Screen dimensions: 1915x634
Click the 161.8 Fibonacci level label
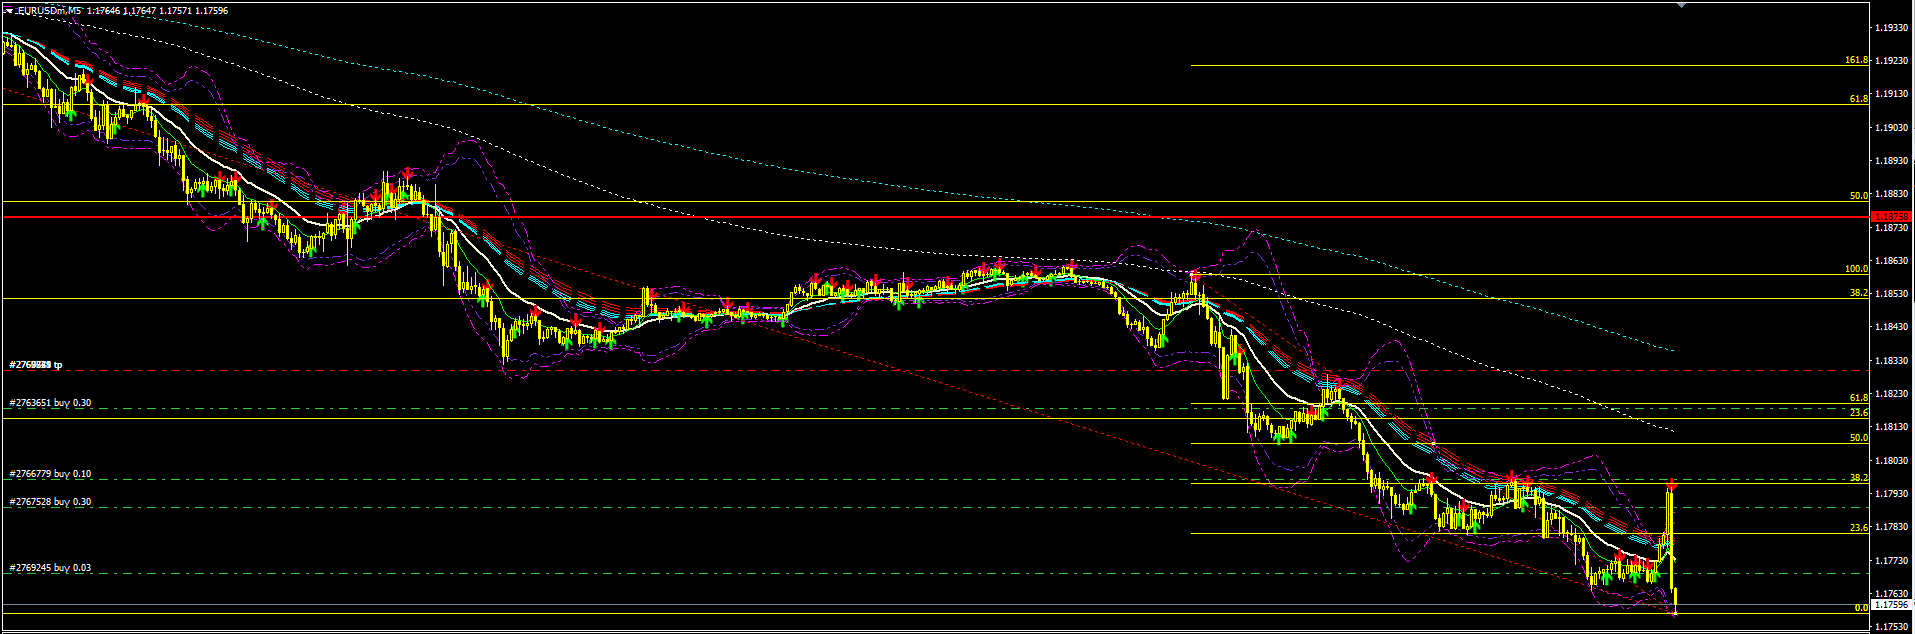click(x=1856, y=60)
